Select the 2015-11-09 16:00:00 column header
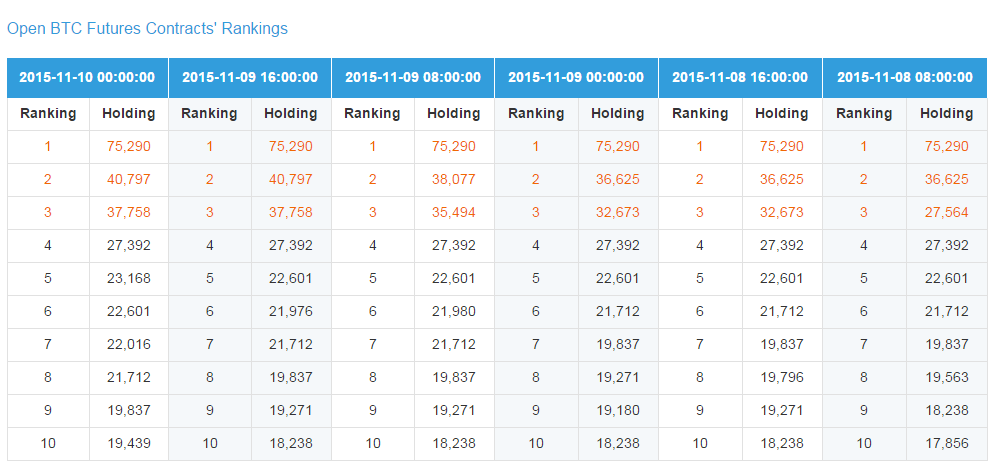 pyautogui.click(x=250, y=78)
